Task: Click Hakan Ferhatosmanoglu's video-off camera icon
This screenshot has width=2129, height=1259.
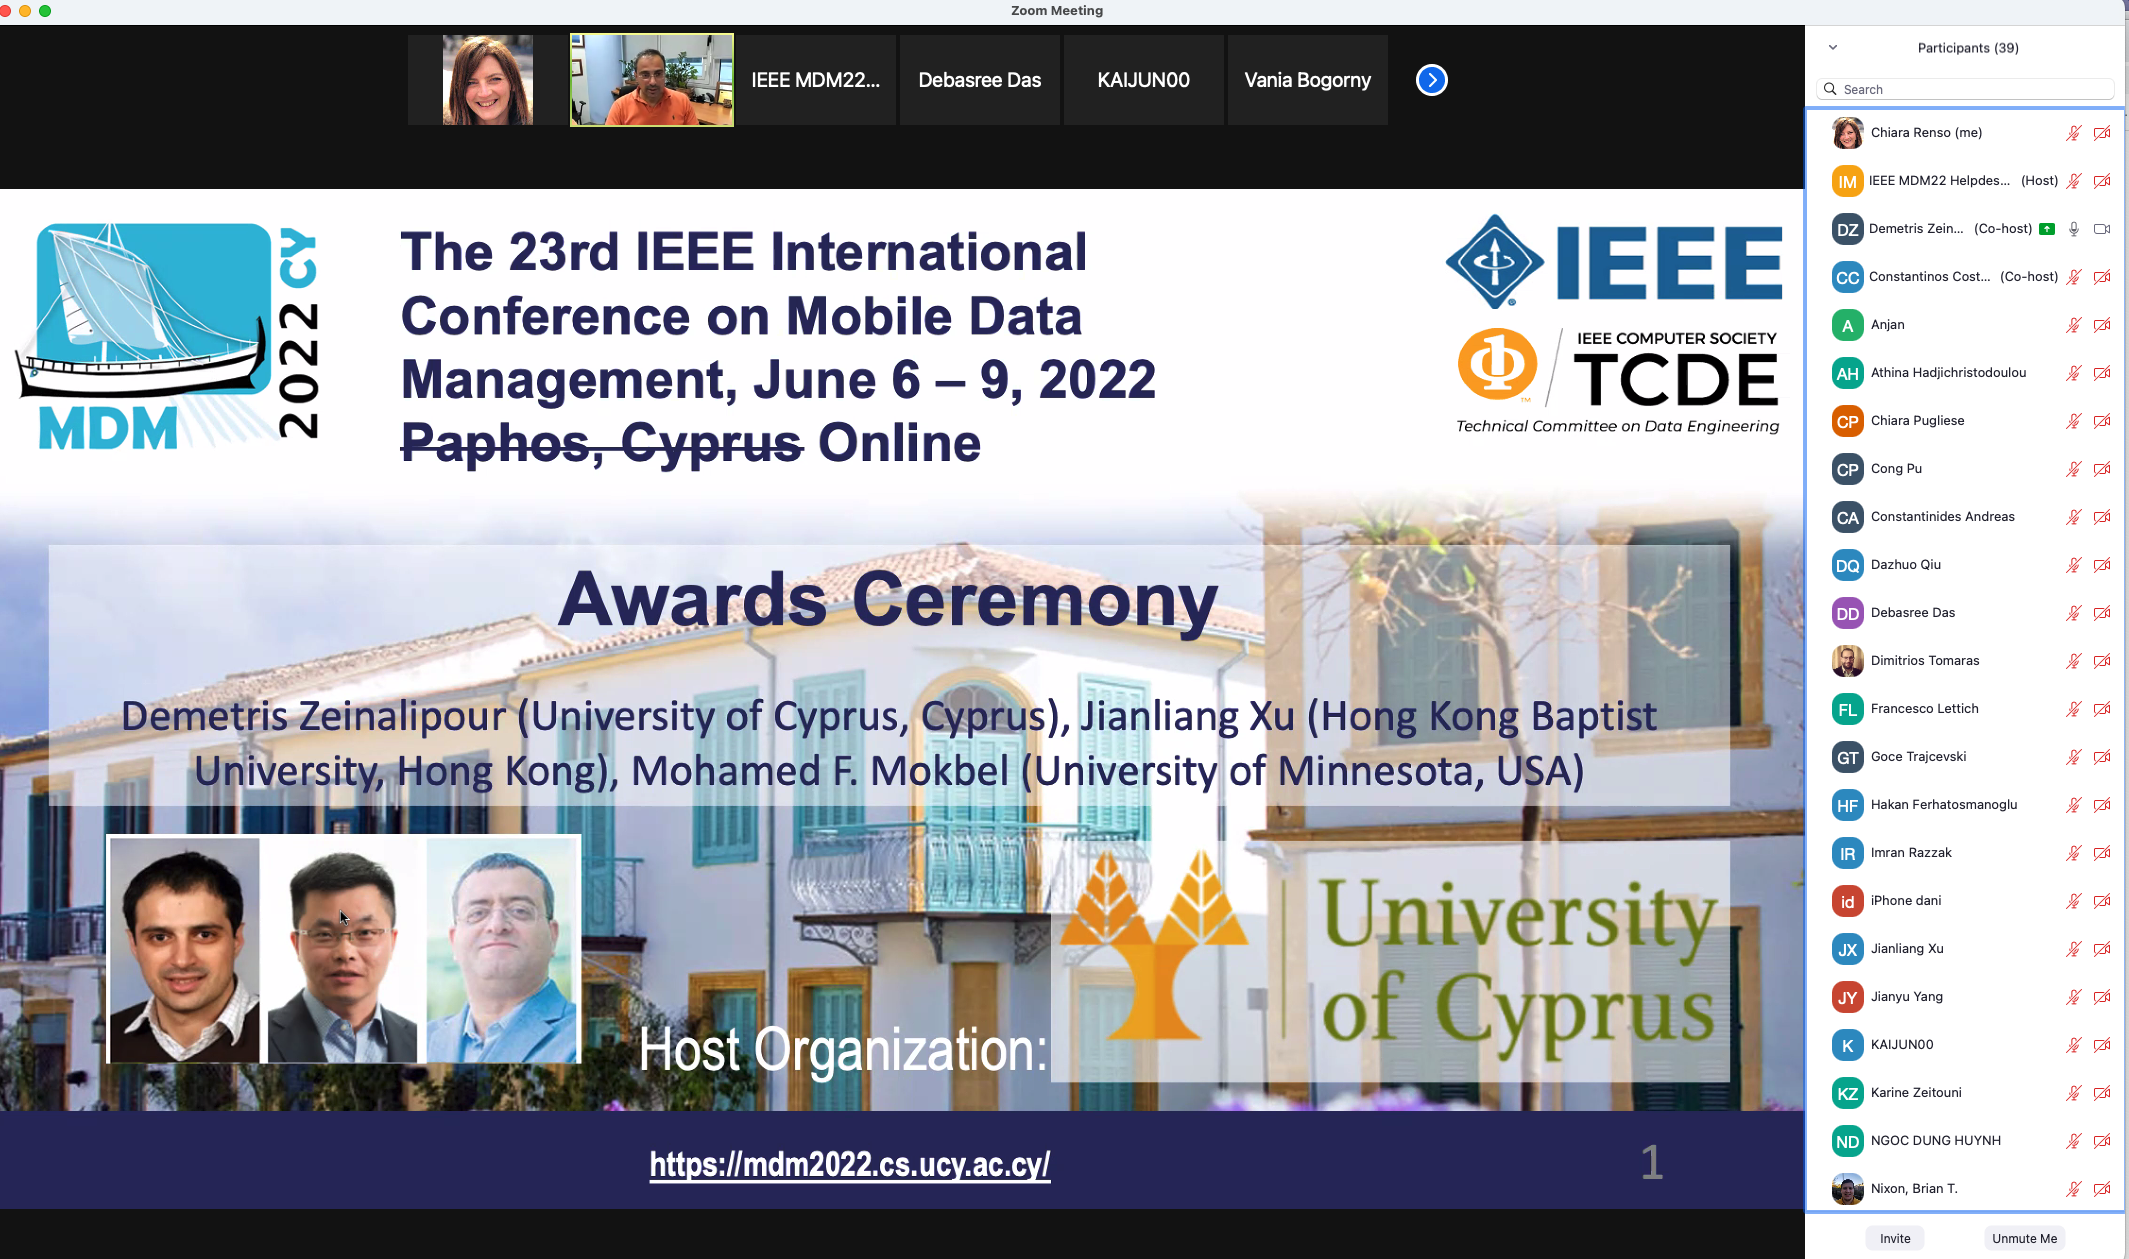Action: pos(2102,805)
